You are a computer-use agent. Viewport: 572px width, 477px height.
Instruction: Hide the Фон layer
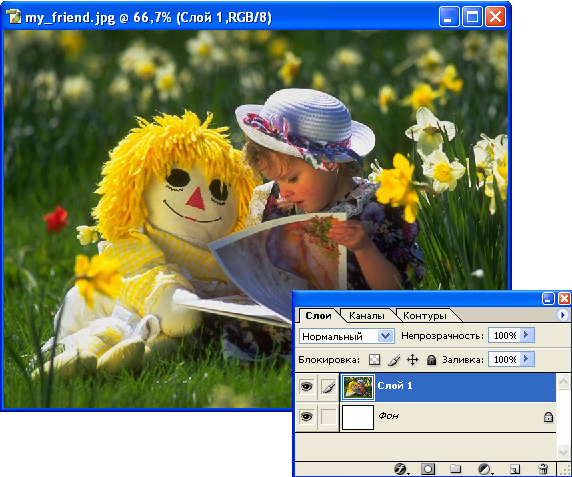tap(306, 416)
